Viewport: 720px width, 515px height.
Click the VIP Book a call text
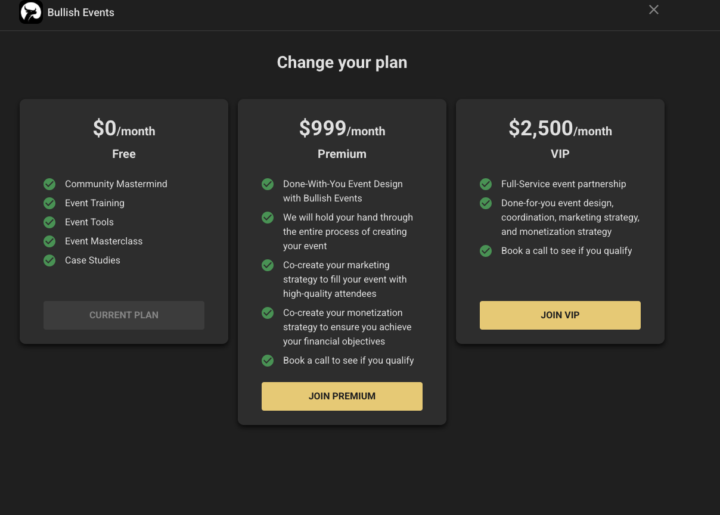[x=566, y=251]
